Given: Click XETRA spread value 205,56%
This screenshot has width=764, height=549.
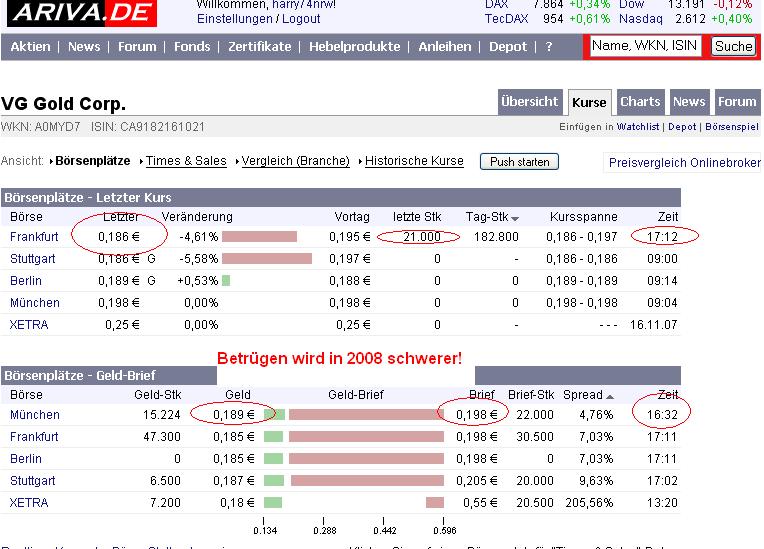Looking at the screenshot, I should tap(589, 502).
